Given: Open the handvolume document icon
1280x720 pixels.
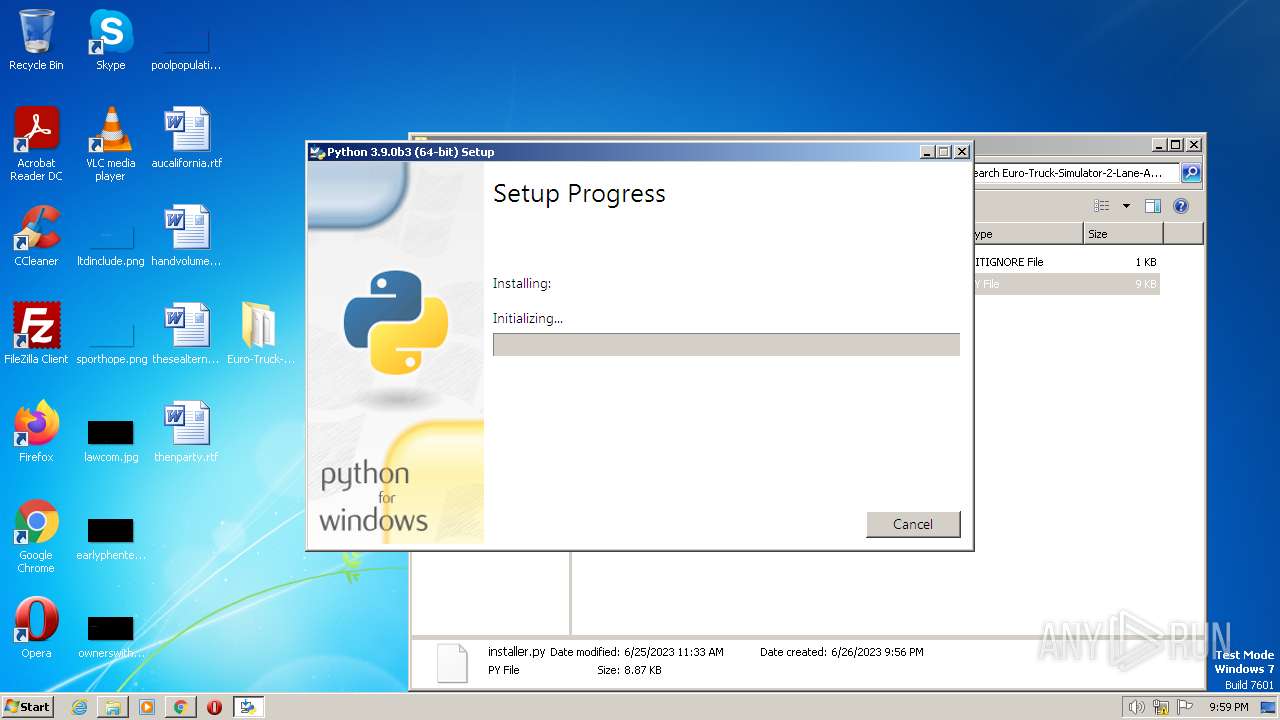Looking at the screenshot, I should 187,236.
